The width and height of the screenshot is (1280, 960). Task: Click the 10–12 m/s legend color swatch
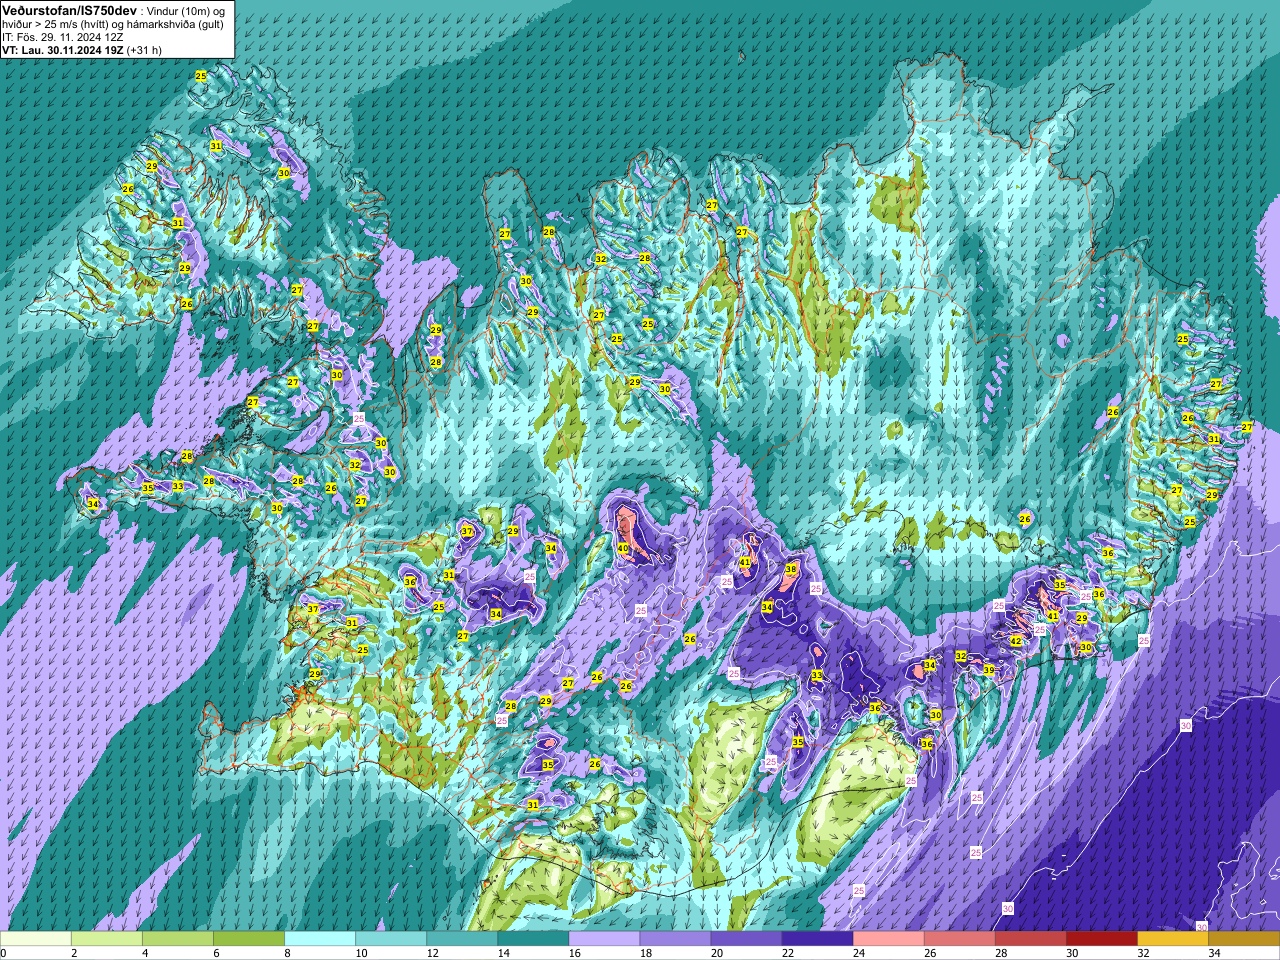(391, 939)
